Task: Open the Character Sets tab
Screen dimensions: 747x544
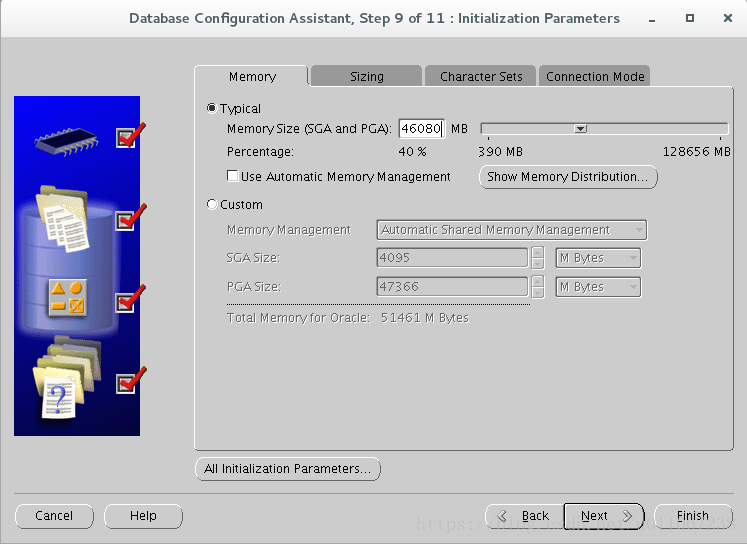Action: tap(481, 76)
